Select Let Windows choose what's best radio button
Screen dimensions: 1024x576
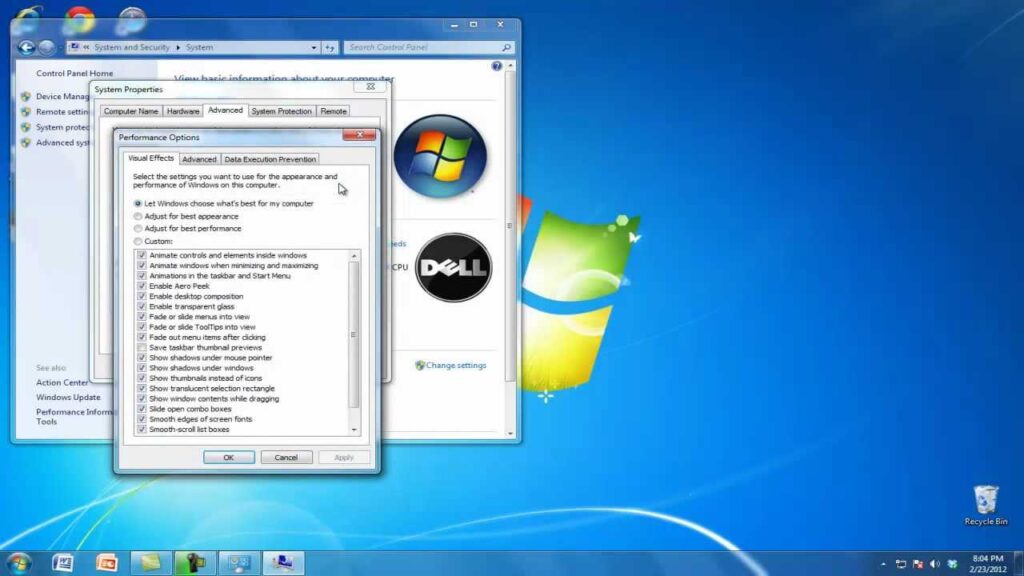[138, 204]
